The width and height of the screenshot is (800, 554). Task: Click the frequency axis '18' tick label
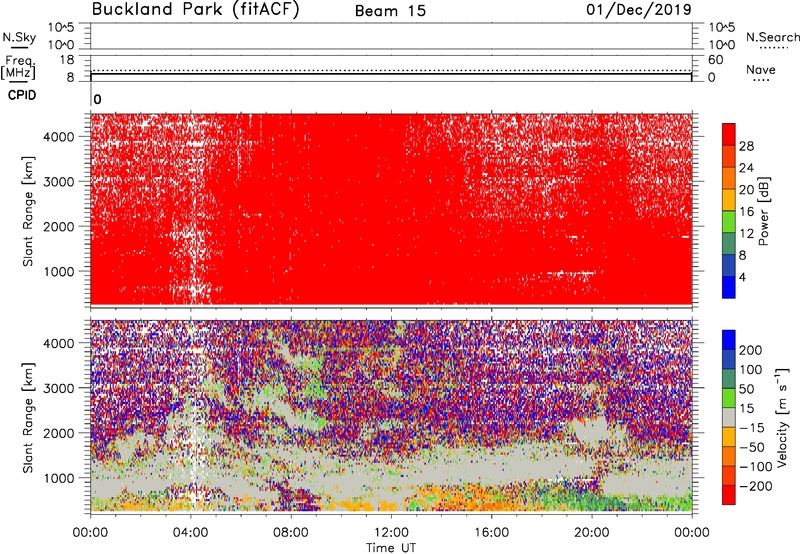67,60
